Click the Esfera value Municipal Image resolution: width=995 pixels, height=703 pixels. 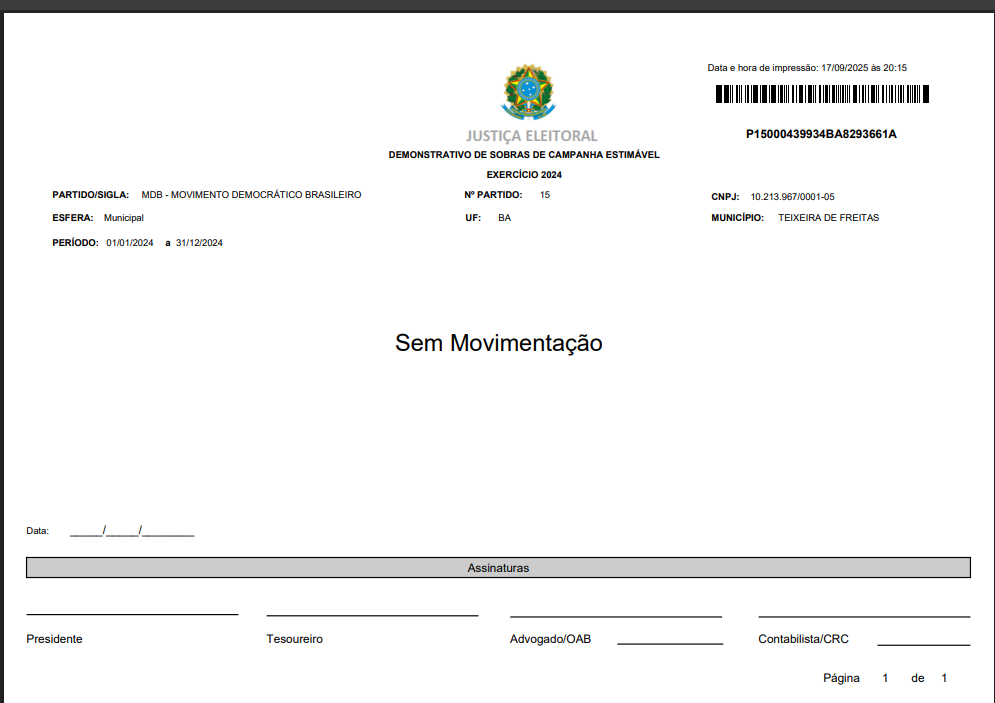coord(124,217)
